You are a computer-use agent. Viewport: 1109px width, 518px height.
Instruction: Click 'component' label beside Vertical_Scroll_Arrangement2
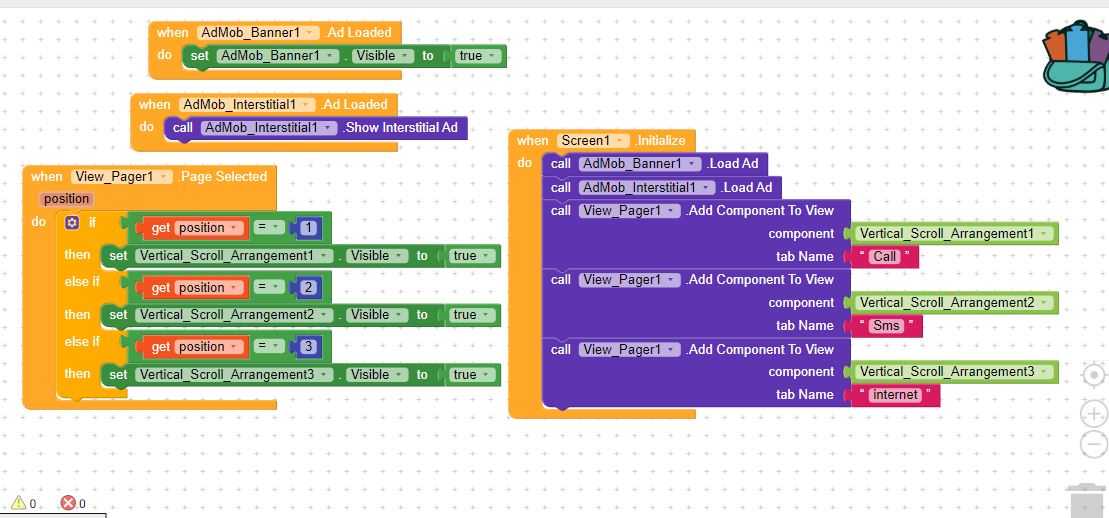(801, 303)
